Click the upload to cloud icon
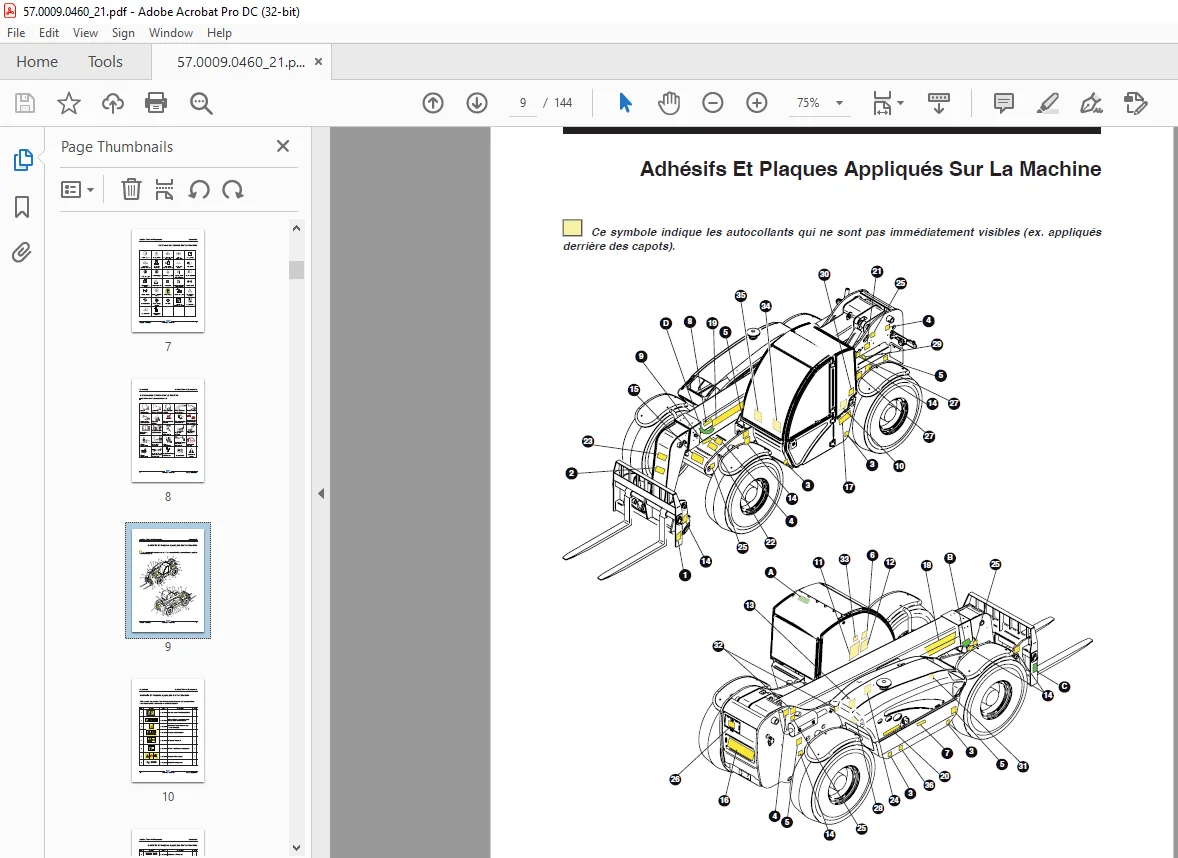The width and height of the screenshot is (1178, 858). click(113, 103)
